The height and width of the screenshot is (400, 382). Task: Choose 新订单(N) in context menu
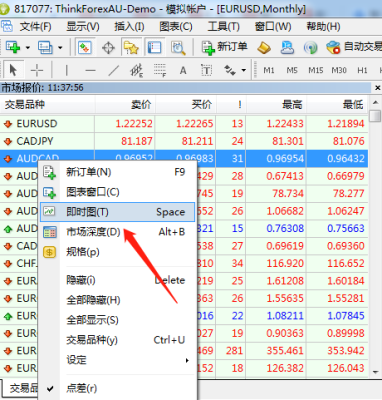pyautogui.click(x=117, y=172)
